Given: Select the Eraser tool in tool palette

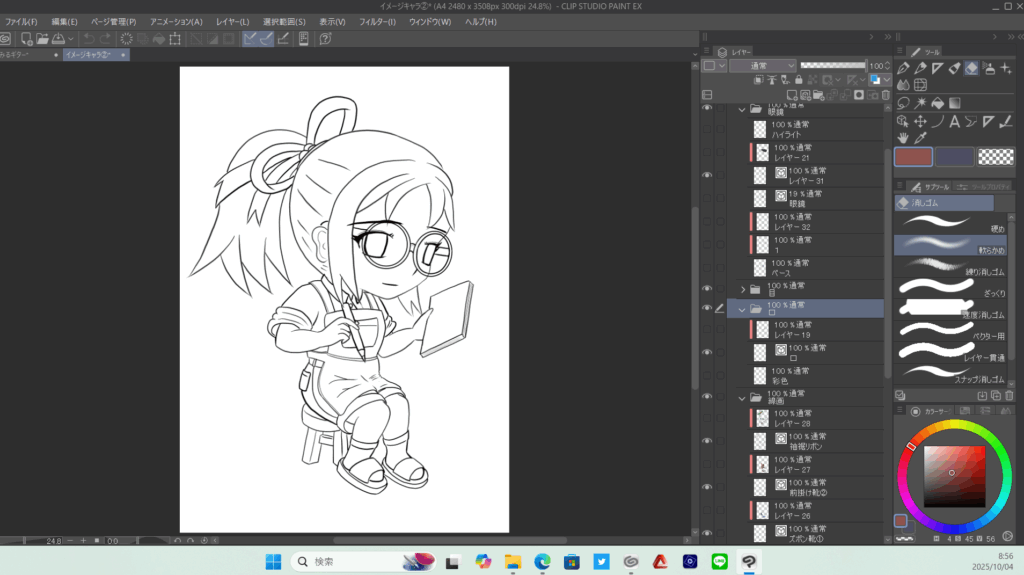Looking at the screenshot, I should (971, 68).
